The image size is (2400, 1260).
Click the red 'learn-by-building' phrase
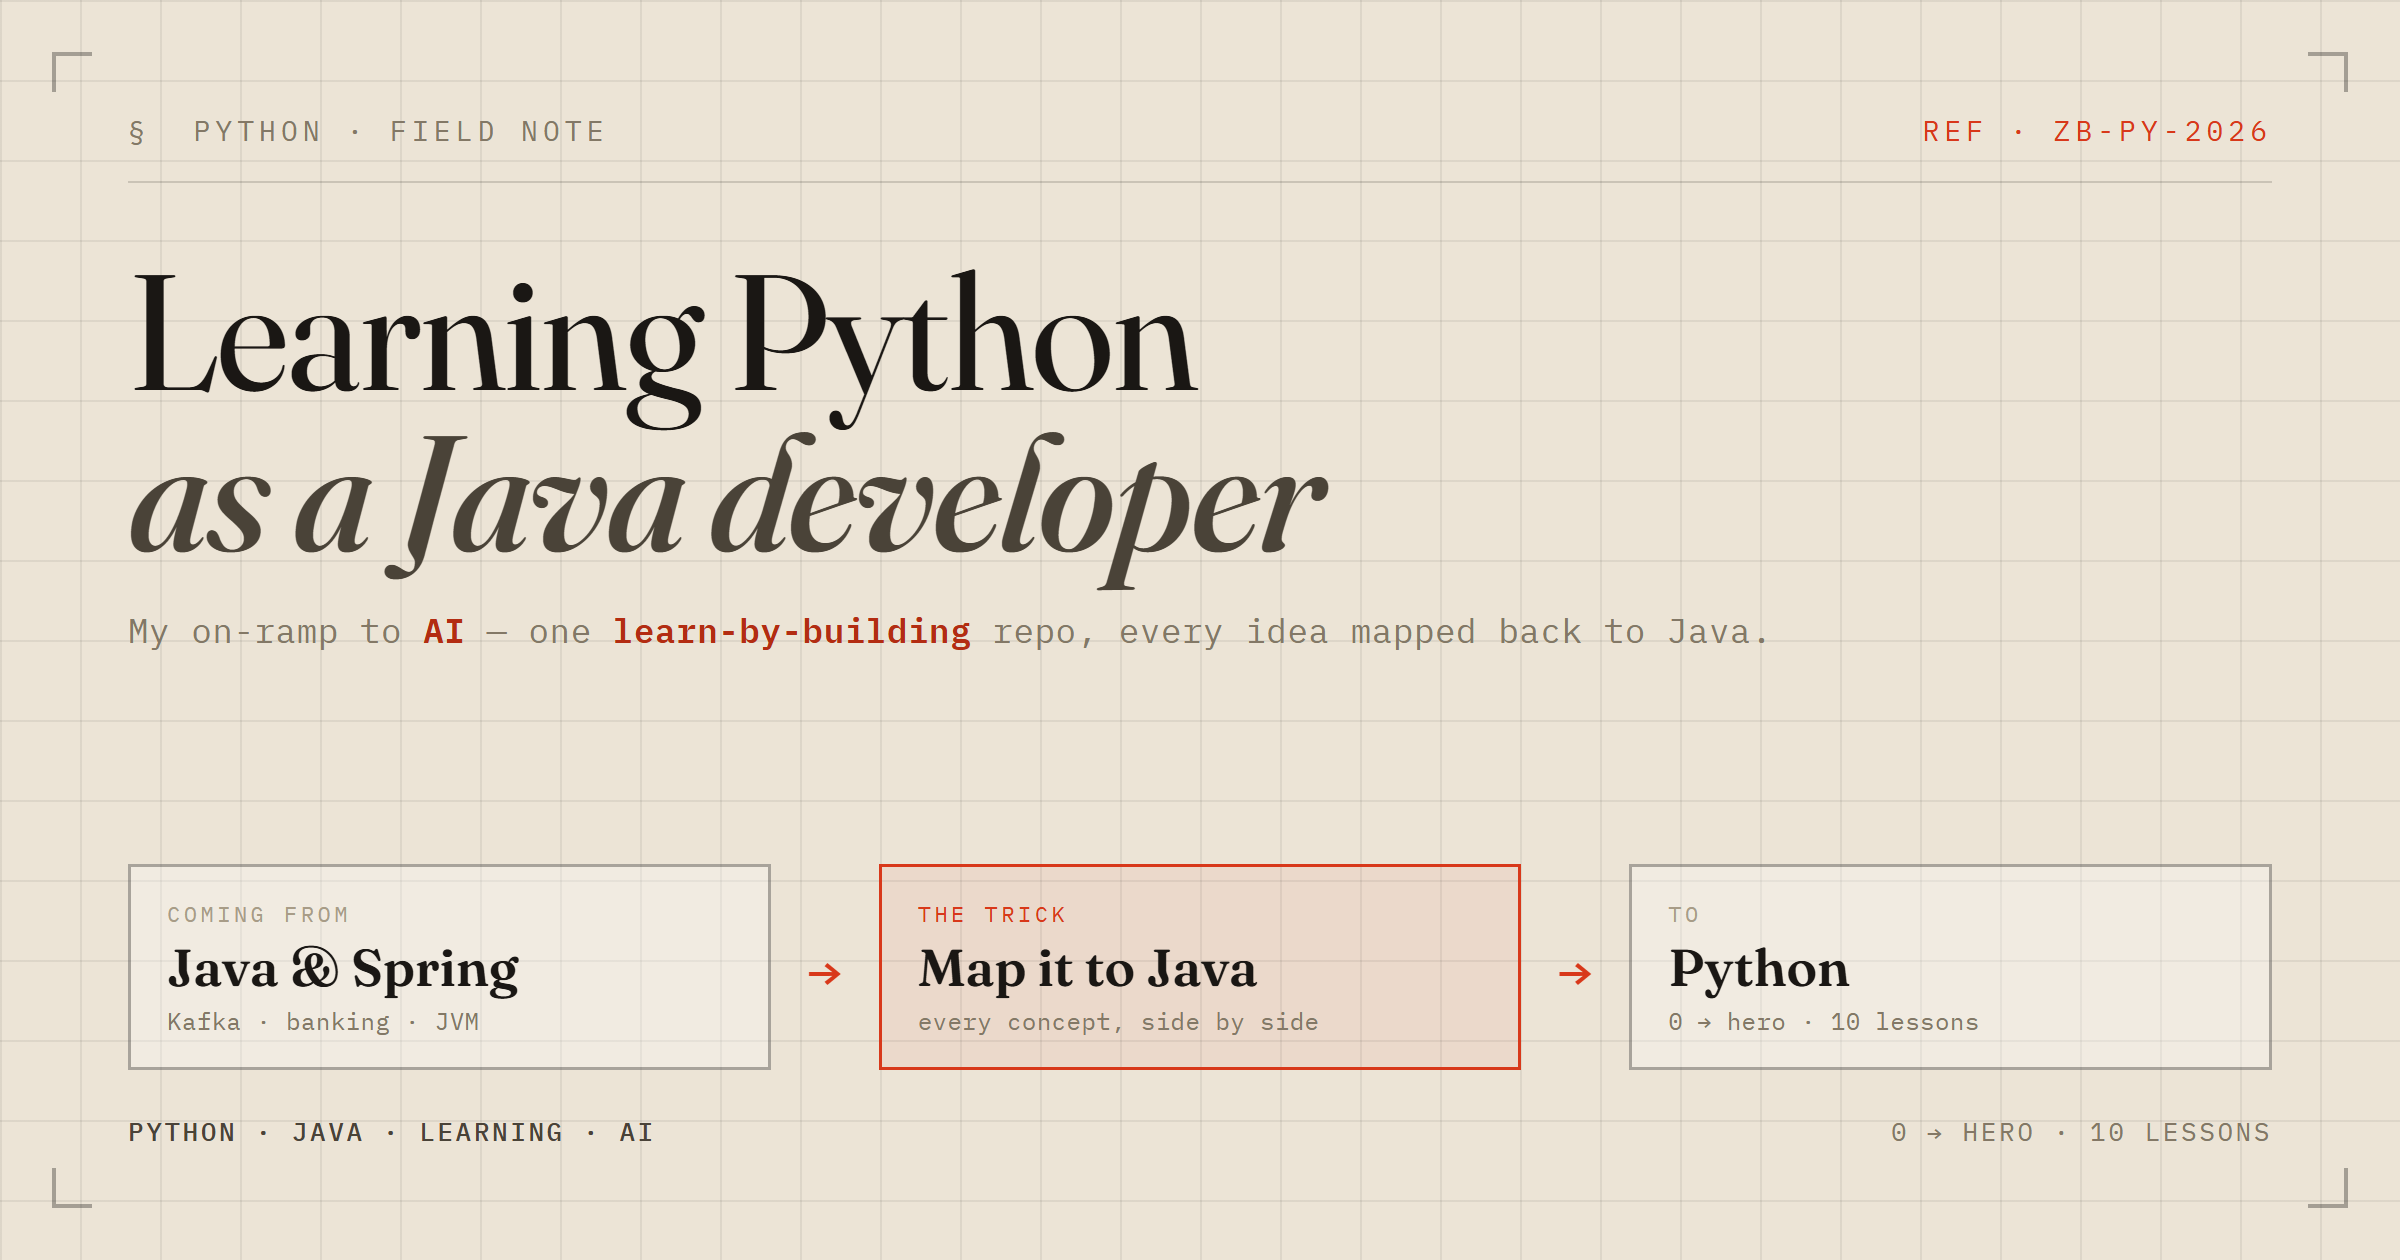[x=791, y=632]
